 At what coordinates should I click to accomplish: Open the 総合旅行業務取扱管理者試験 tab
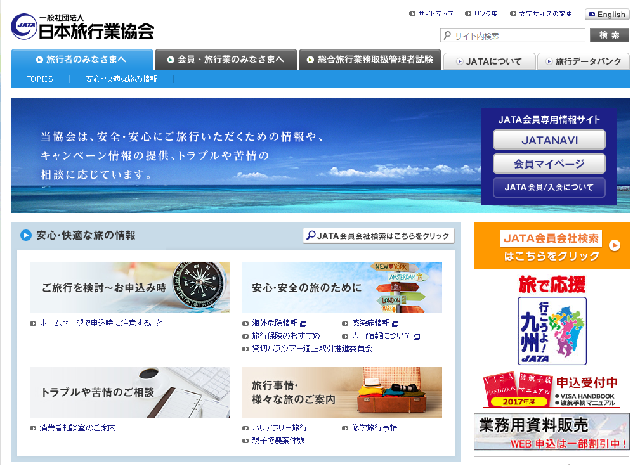pyautogui.click(x=370, y=60)
